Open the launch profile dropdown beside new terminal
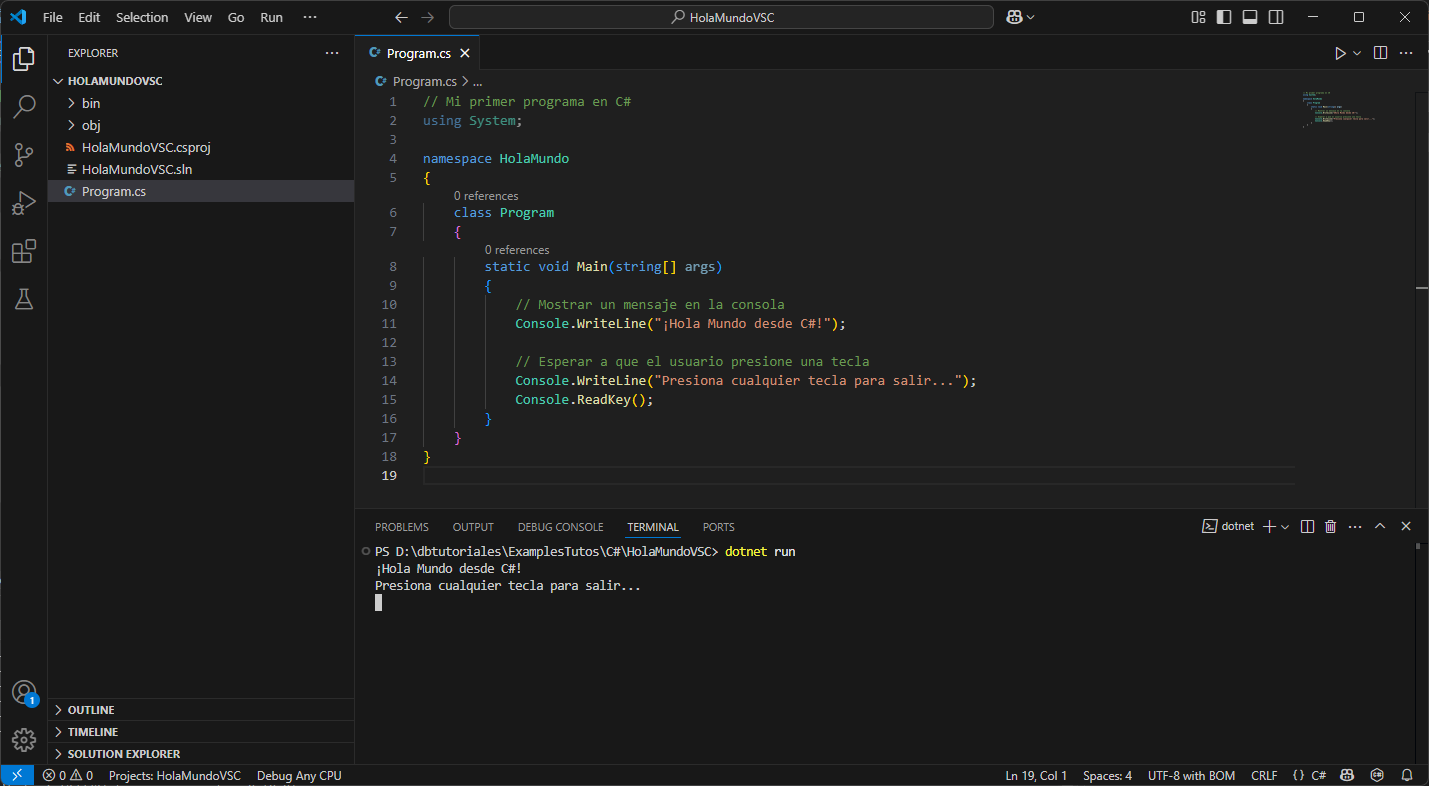The height and width of the screenshot is (786, 1429). [x=1285, y=527]
